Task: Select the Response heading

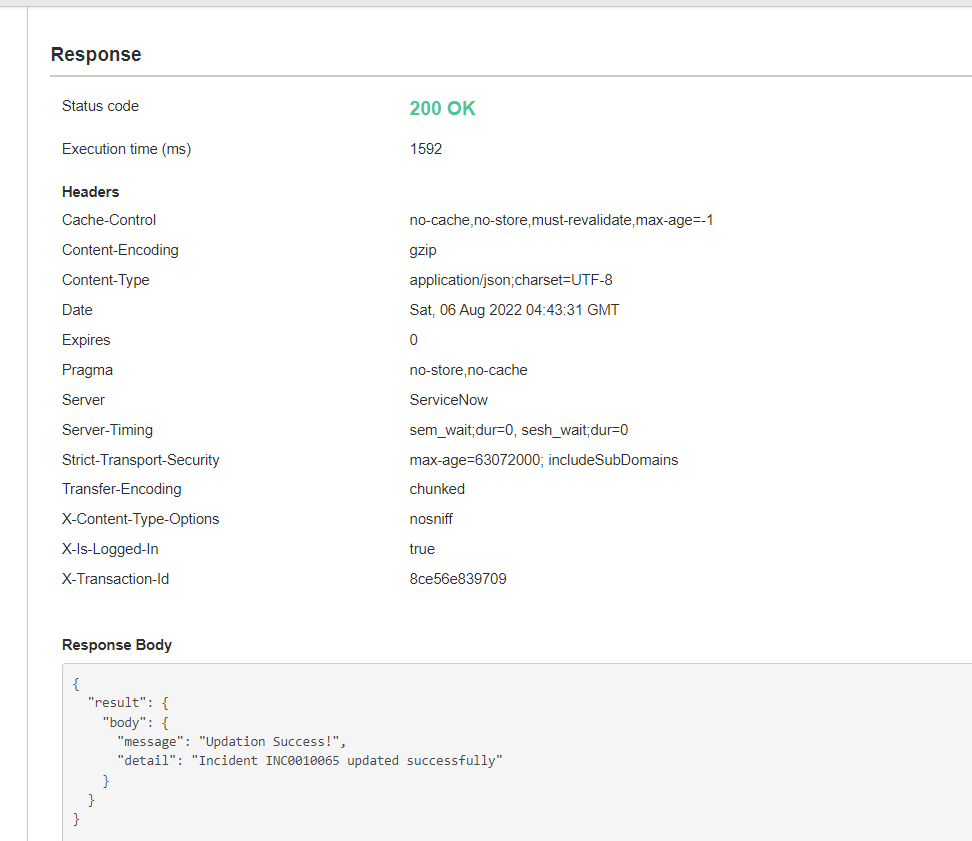Action: pyautogui.click(x=96, y=55)
